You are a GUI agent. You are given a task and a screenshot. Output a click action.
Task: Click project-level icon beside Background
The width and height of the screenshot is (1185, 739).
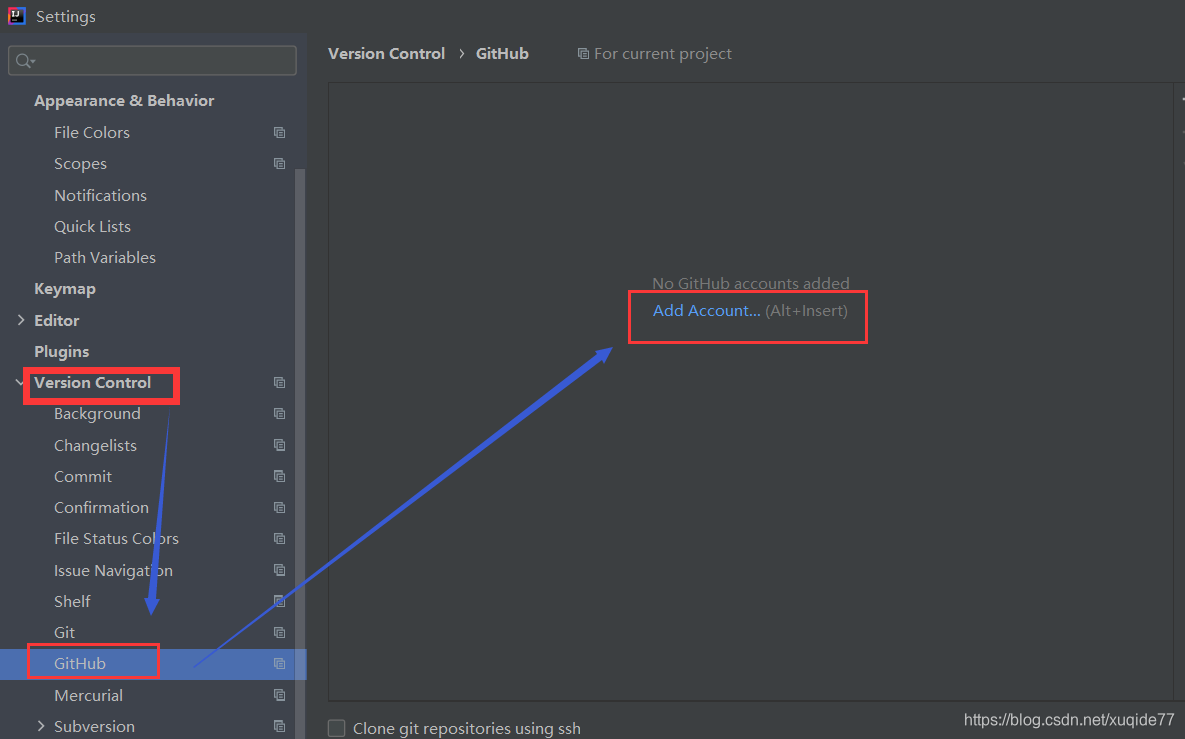[280, 413]
